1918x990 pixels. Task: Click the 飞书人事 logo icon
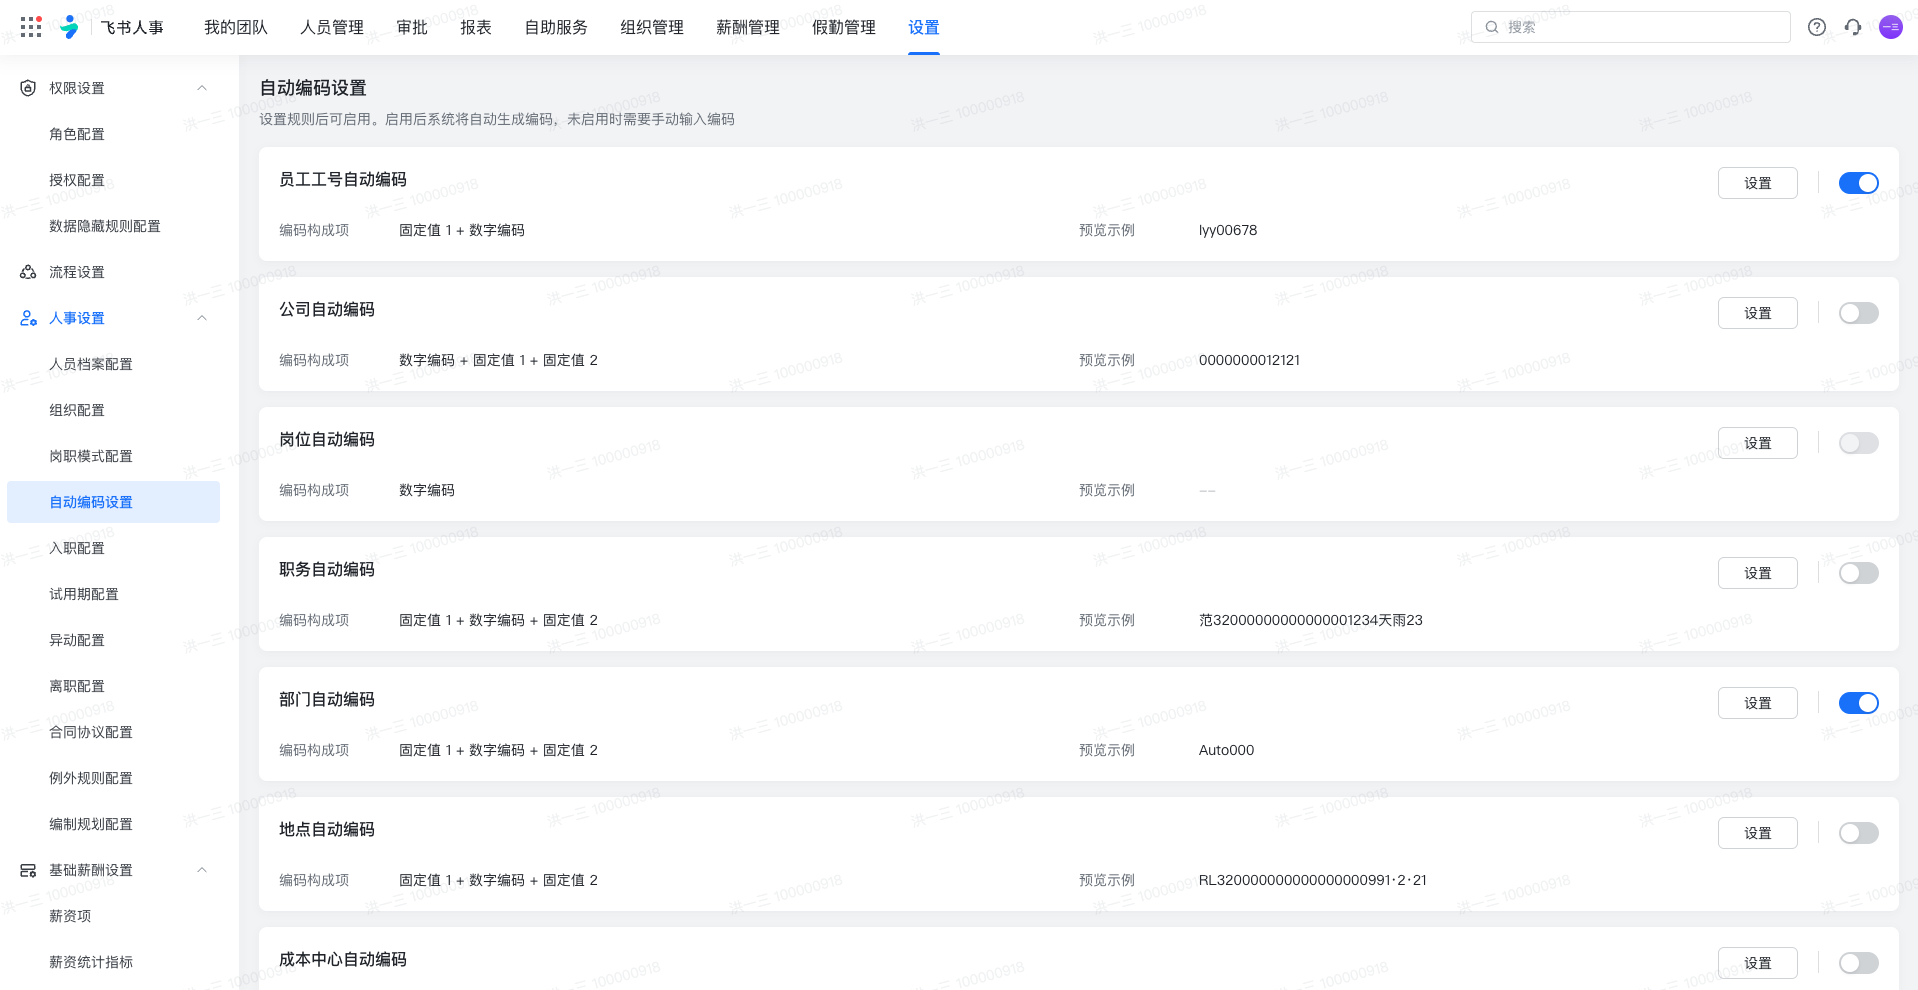pyautogui.click(x=68, y=27)
